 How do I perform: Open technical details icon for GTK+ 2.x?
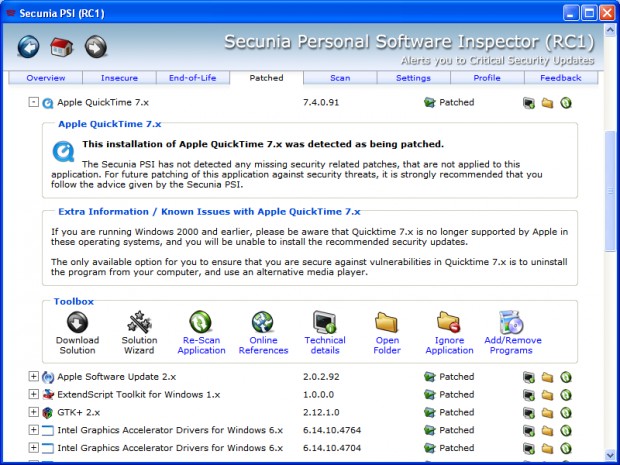point(529,413)
